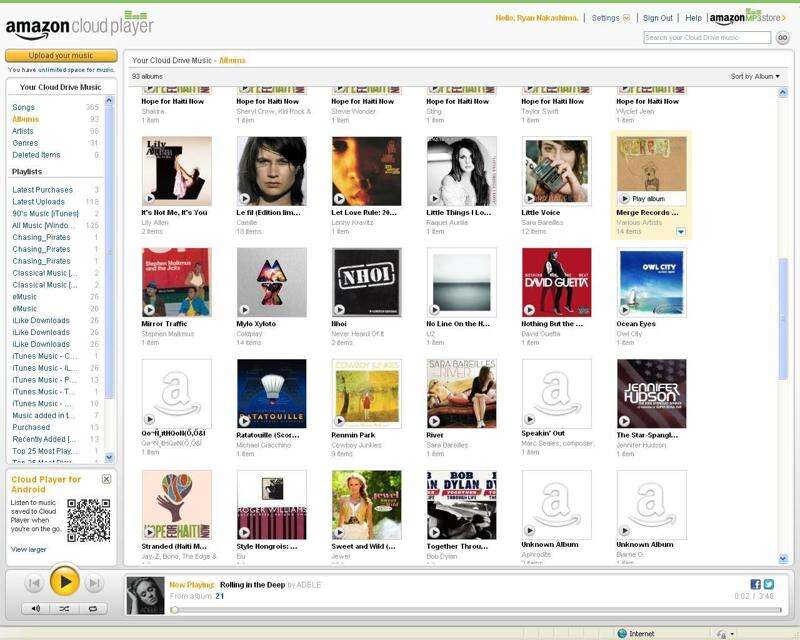
Task: Click the play icon on No Line On the Horizon
Action: [x=434, y=310]
